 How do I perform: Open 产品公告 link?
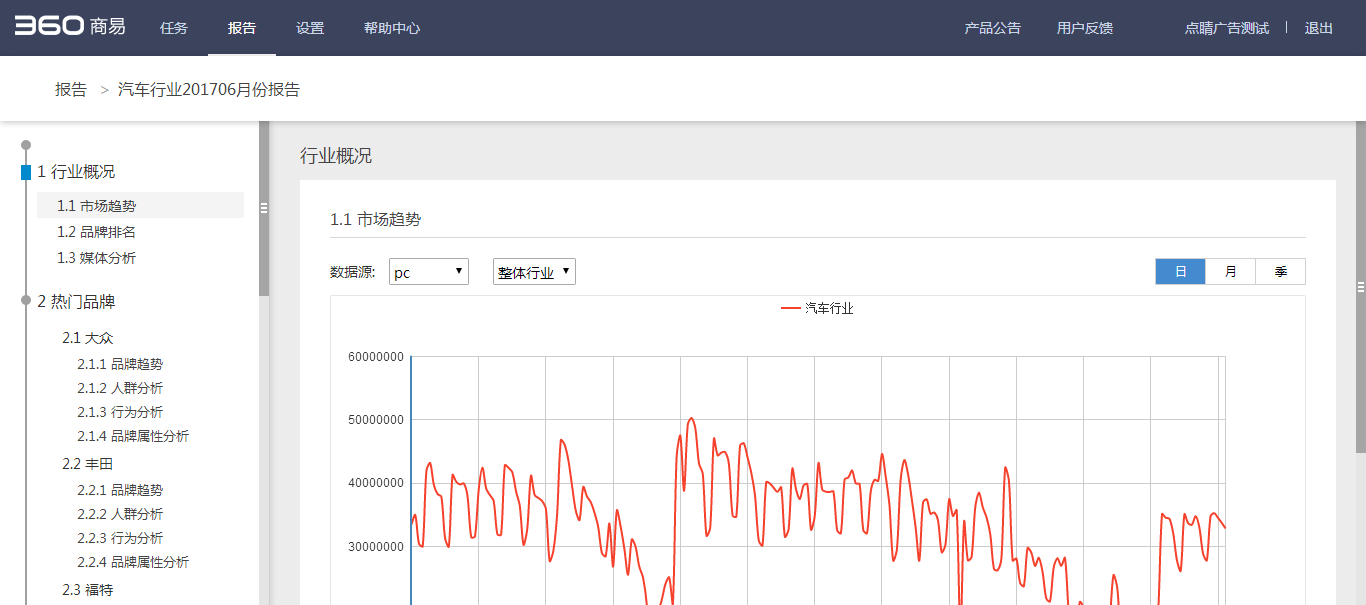(x=992, y=28)
